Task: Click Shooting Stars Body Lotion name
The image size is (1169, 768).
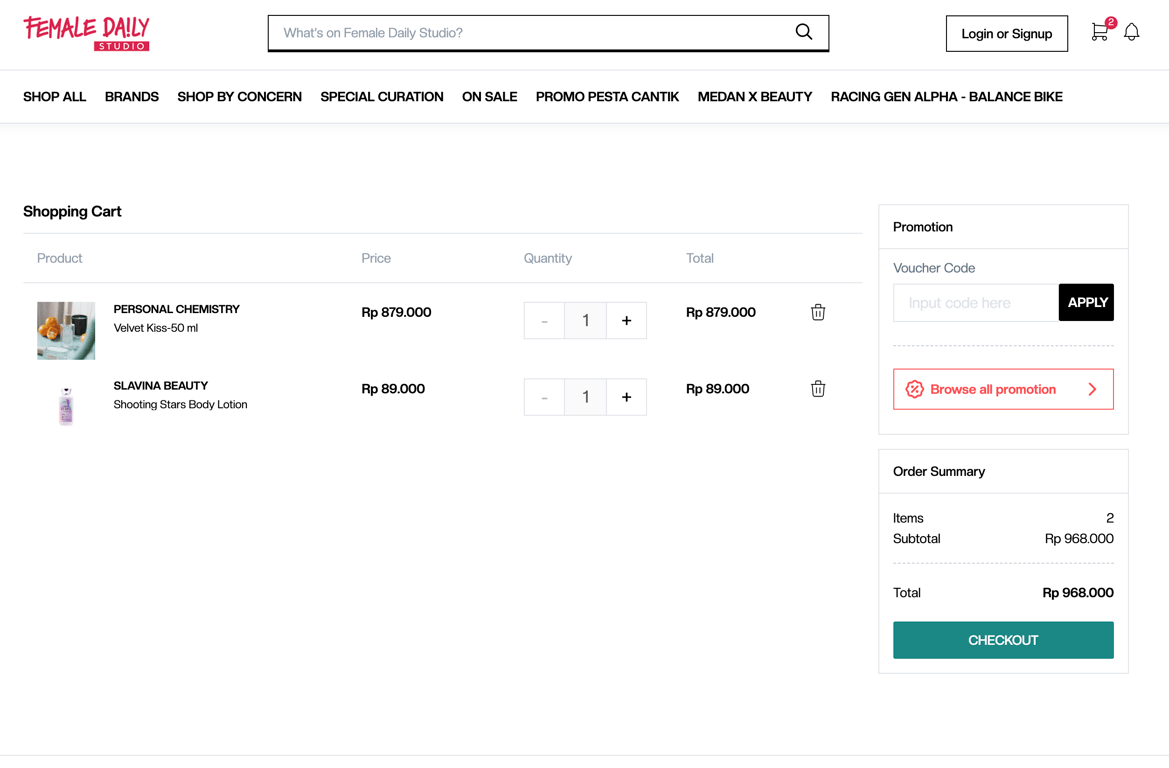Action: (180, 405)
